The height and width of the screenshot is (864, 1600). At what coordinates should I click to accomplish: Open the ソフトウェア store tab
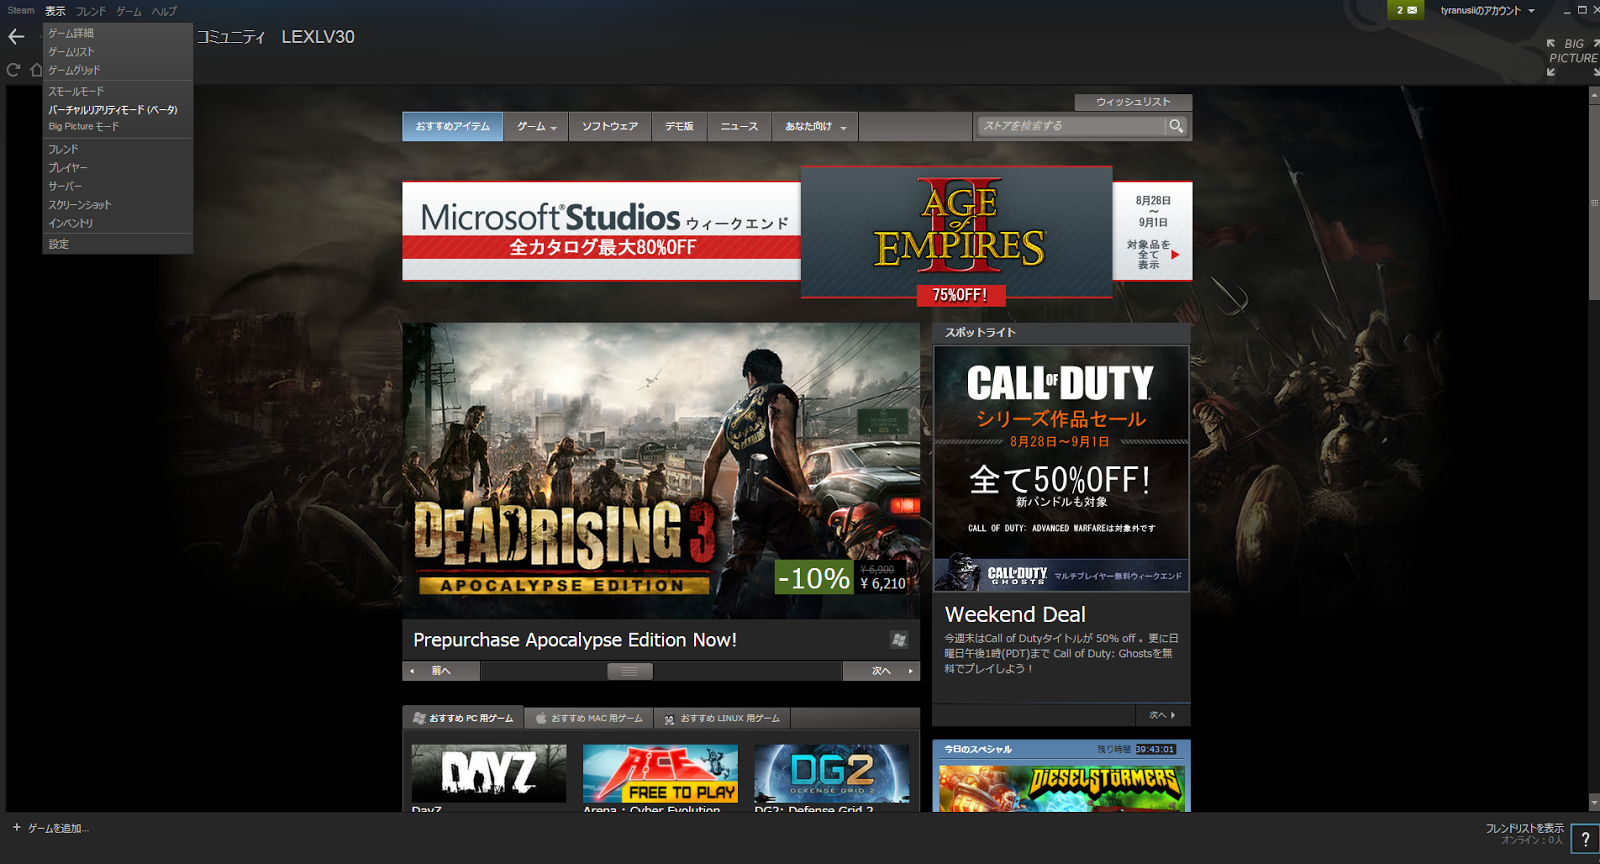tap(610, 127)
